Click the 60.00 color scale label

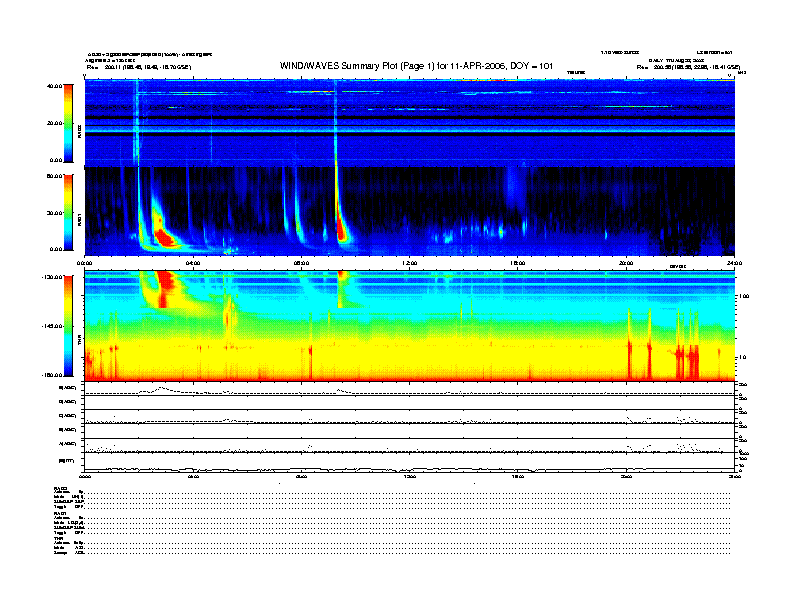point(54,176)
